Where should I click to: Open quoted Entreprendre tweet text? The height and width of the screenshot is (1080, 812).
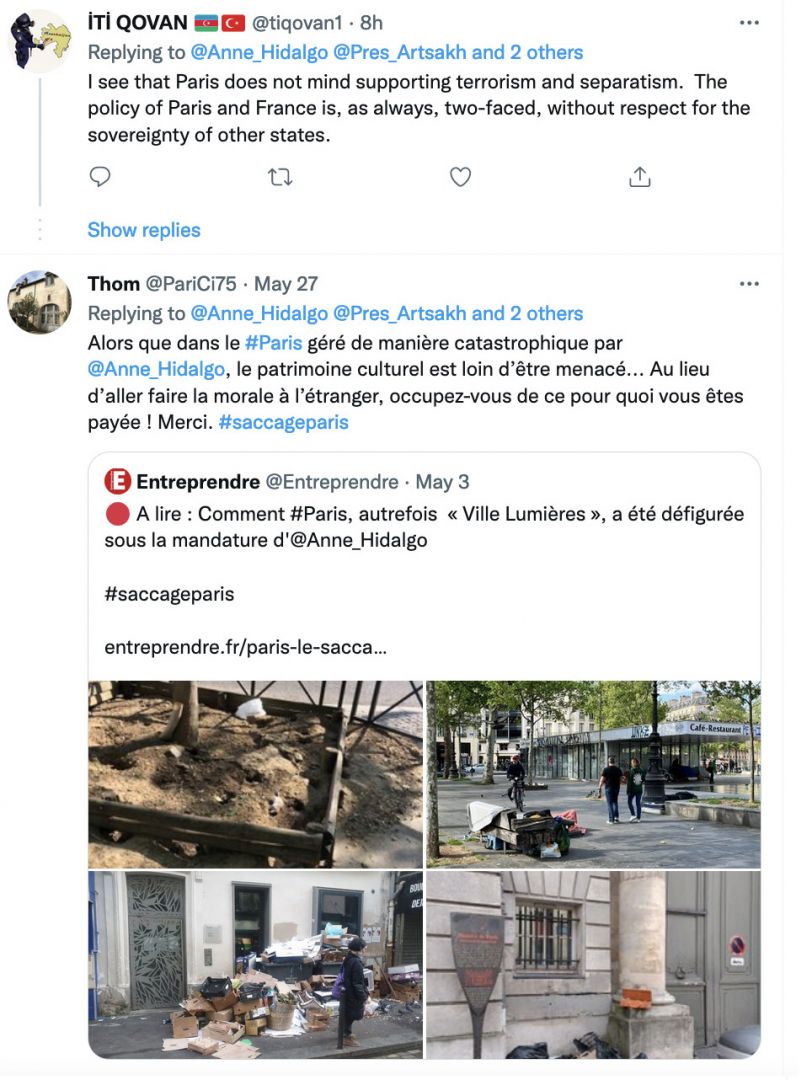coord(424,527)
